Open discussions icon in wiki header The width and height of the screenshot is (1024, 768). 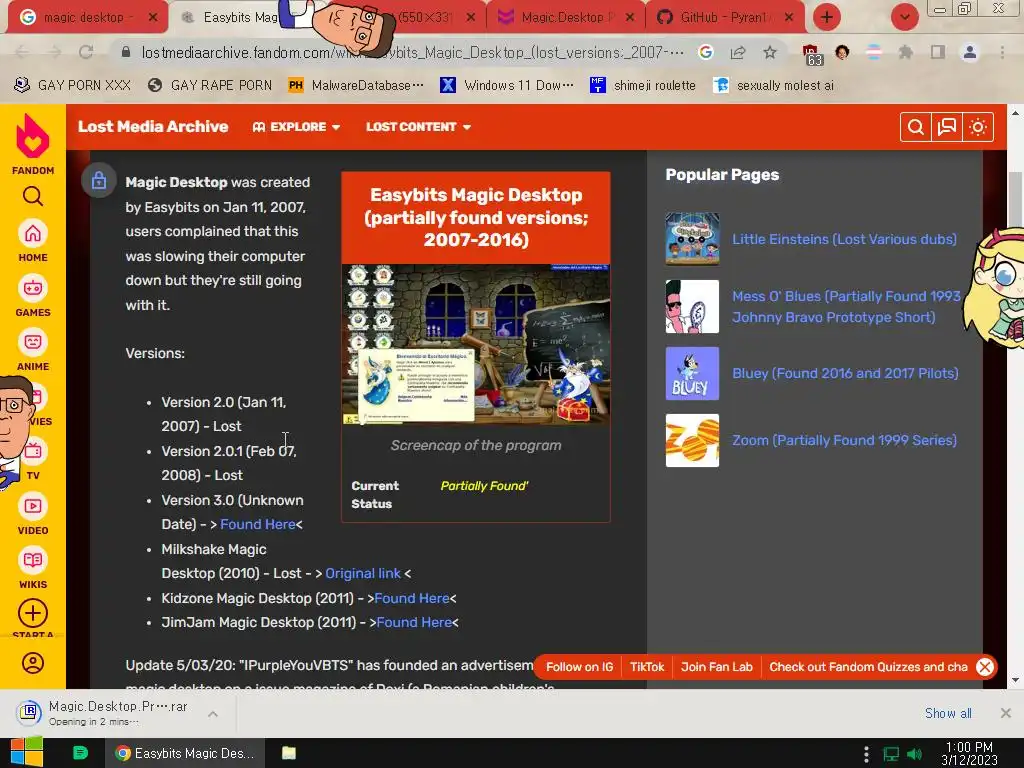pyautogui.click(x=946, y=127)
